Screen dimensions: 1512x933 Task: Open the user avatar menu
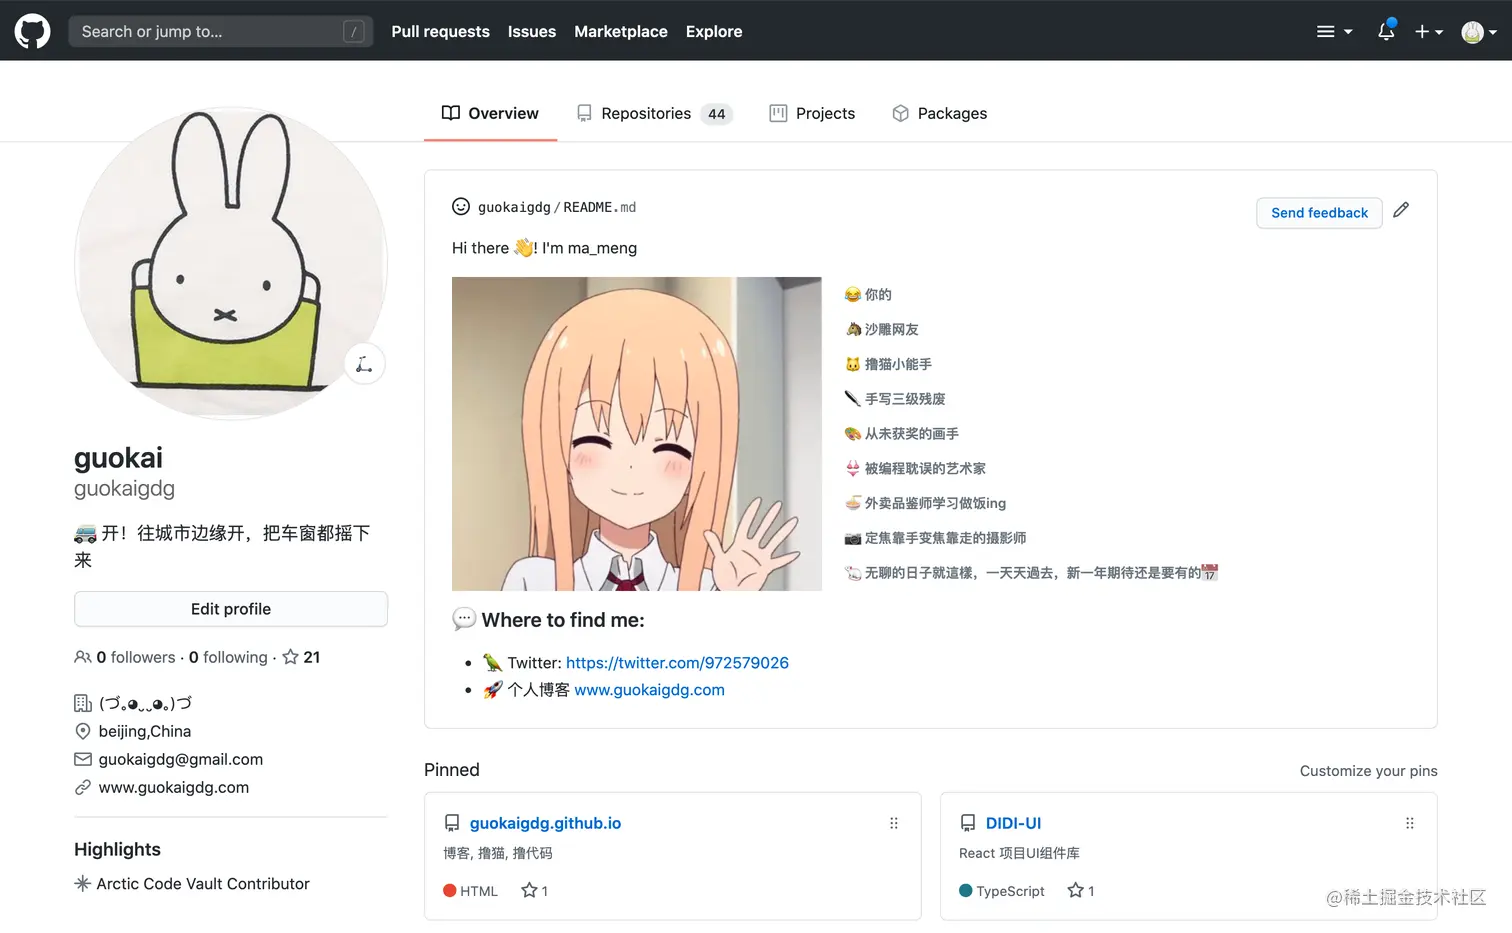pos(1479,32)
